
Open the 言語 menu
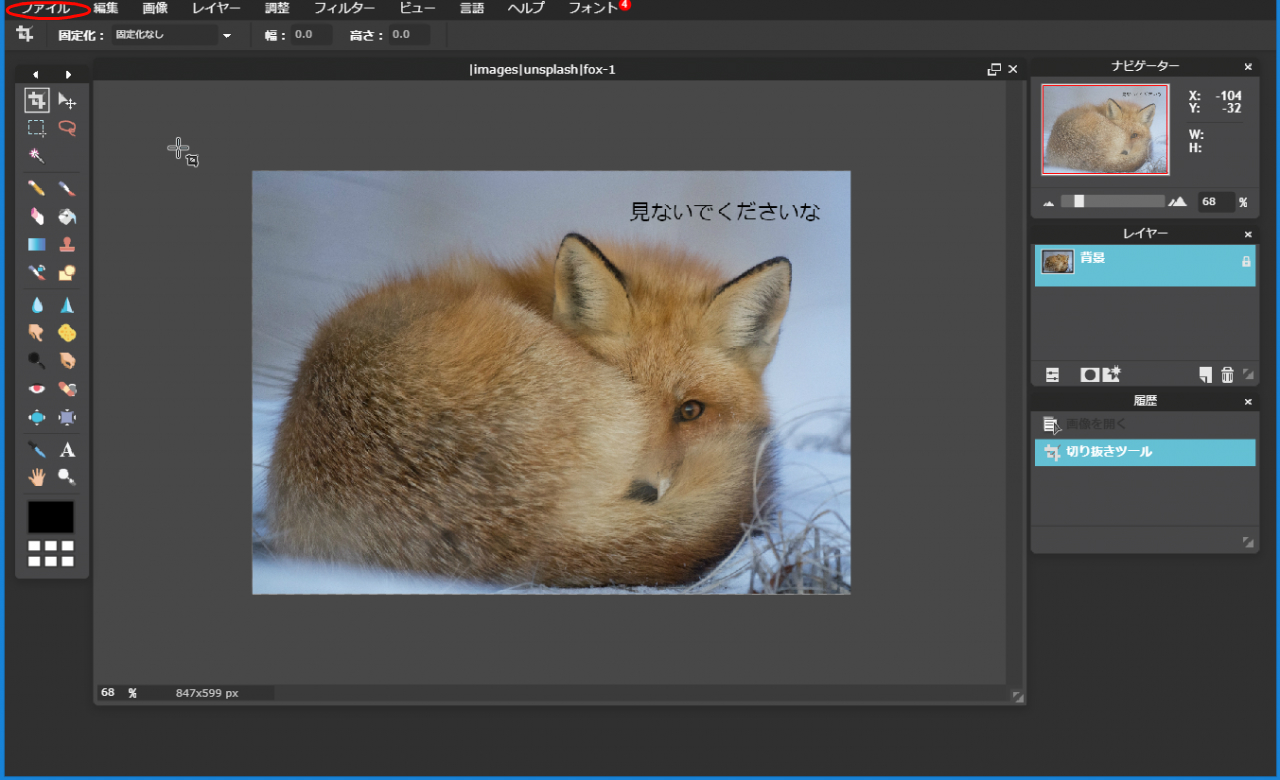click(x=472, y=8)
